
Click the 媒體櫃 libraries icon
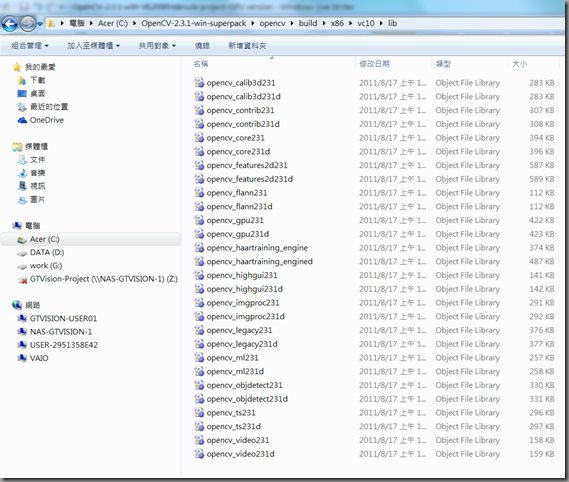point(17,146)
